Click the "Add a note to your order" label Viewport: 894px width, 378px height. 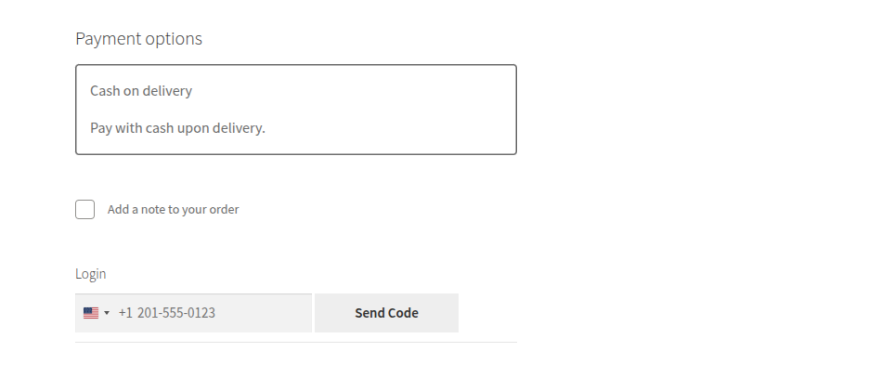pos(173,209)
